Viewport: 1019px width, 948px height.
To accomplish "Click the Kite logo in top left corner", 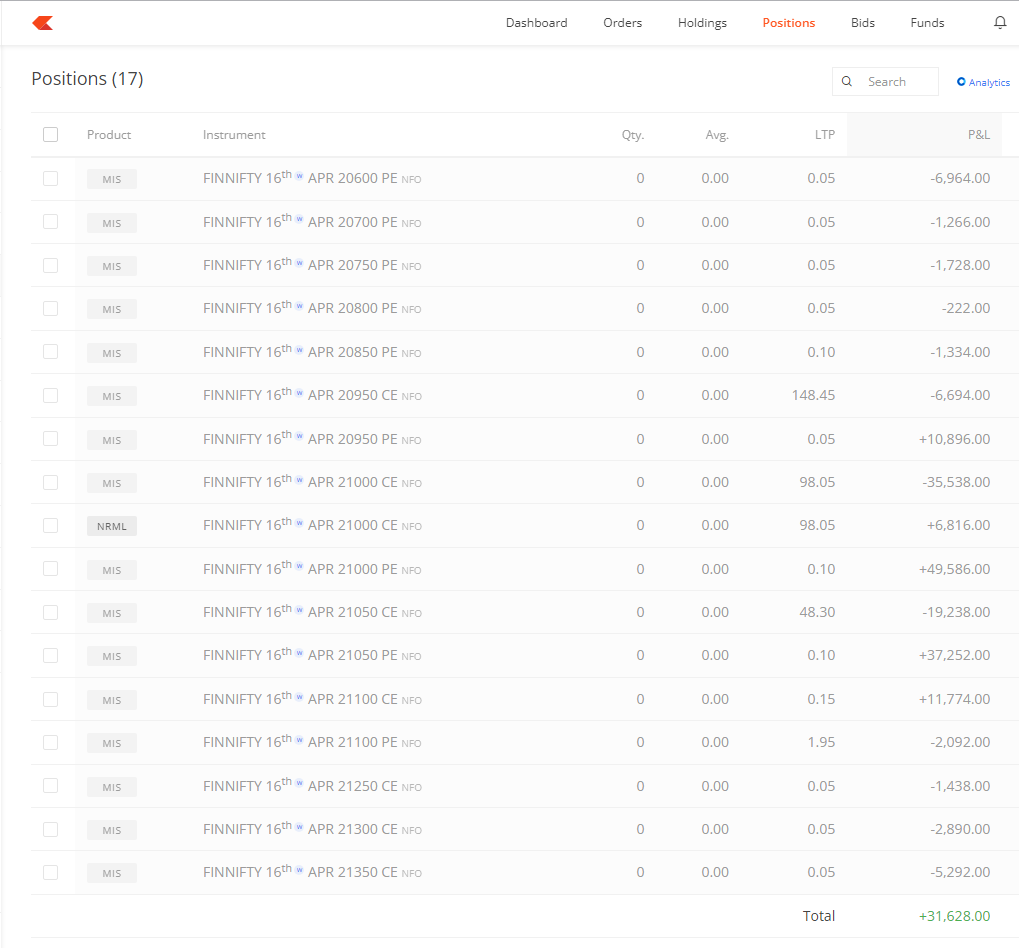I will click(42, 22).
